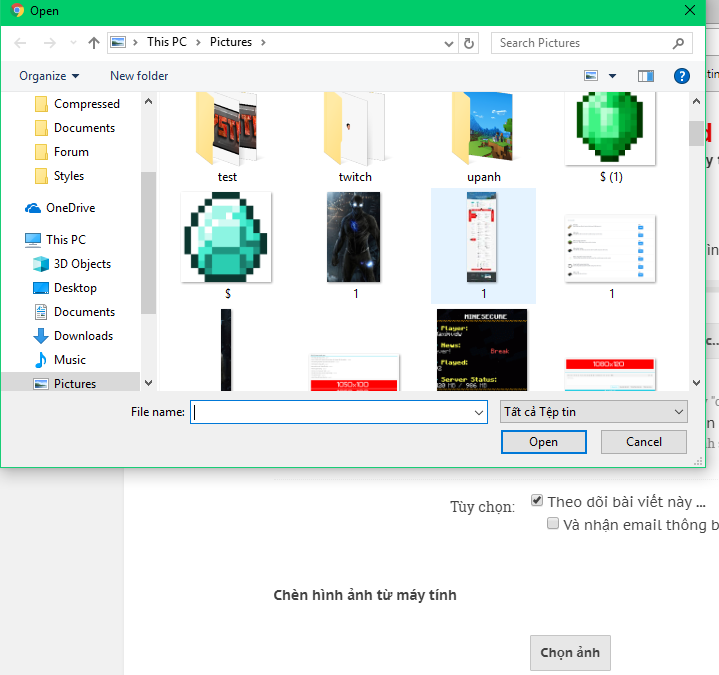This screenshot has height=675, width=719.
Task: Toggle the preview pane
Action: point(646,76)
